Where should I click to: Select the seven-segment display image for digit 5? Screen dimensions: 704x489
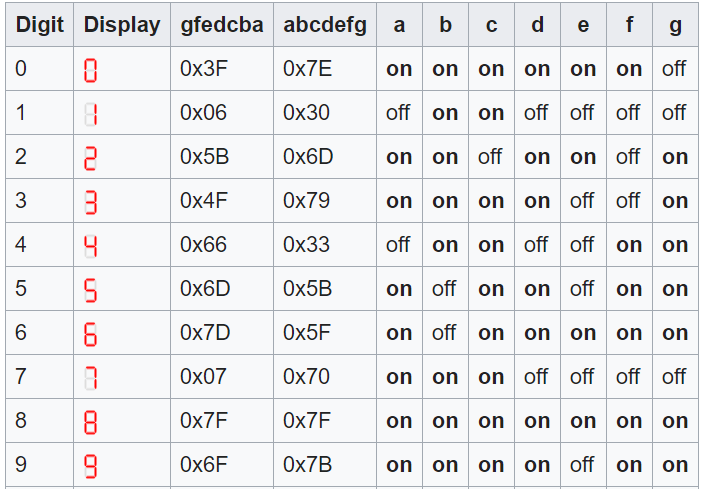(91, 290)
